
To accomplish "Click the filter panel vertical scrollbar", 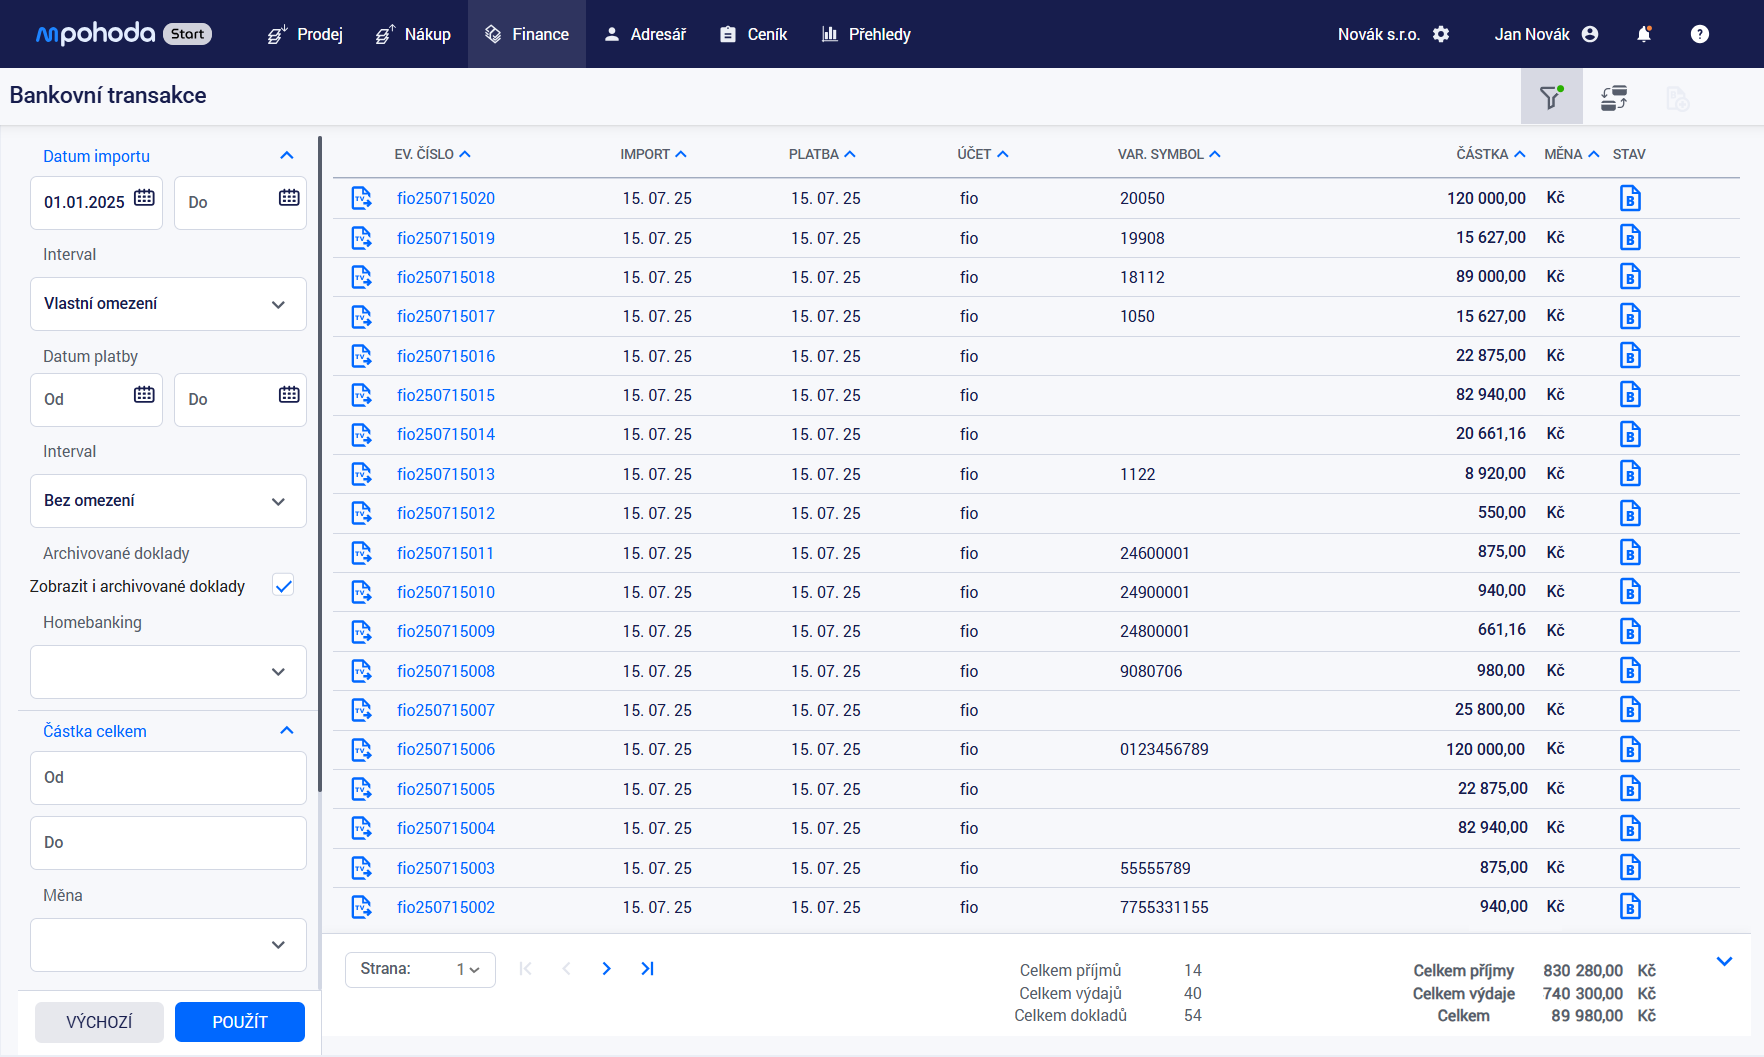I will (x=320, y=463).
